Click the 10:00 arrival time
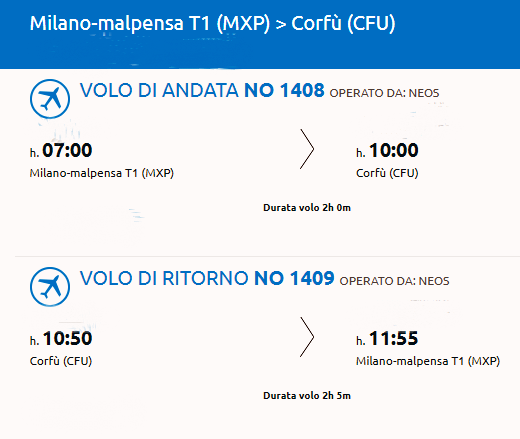The image size is (520, 439). click(x=394, y=150)
